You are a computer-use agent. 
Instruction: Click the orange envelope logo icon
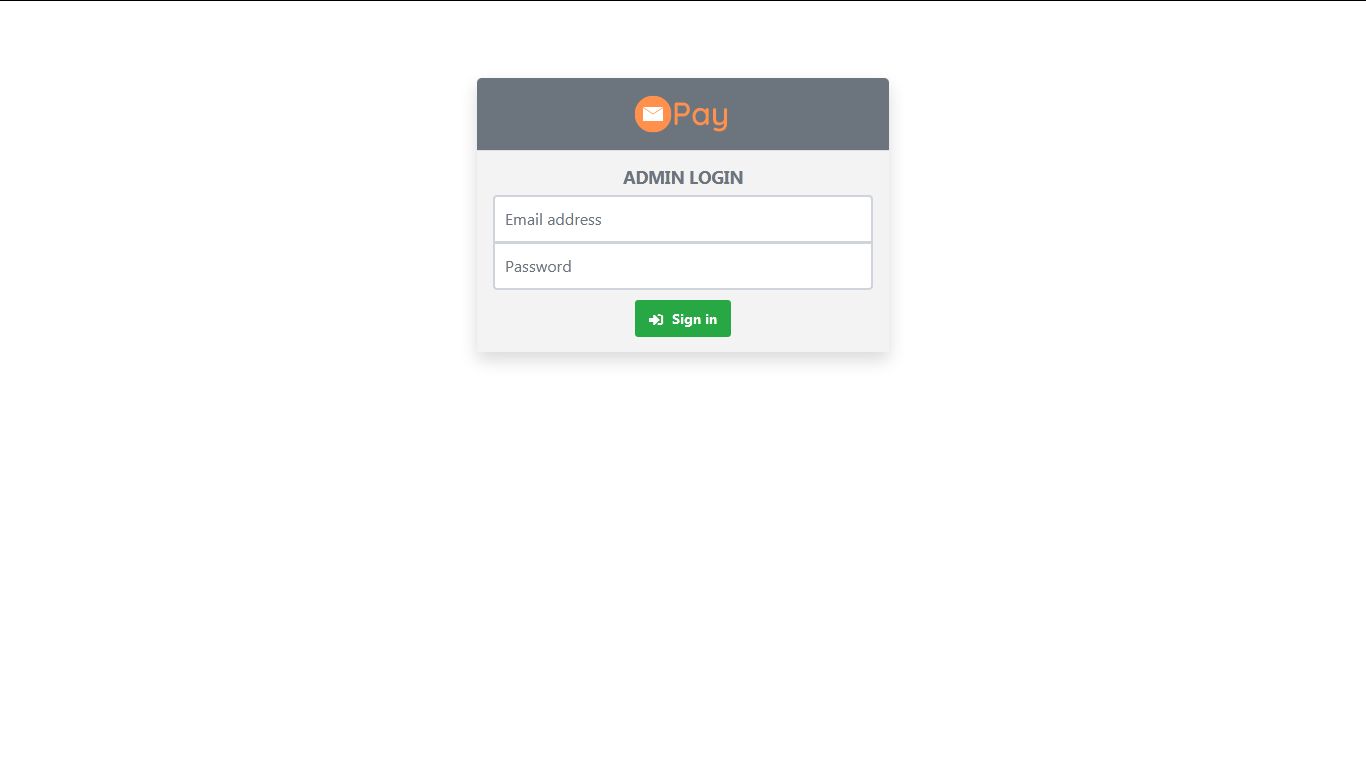pyautogui.click(x=653, y=114)
